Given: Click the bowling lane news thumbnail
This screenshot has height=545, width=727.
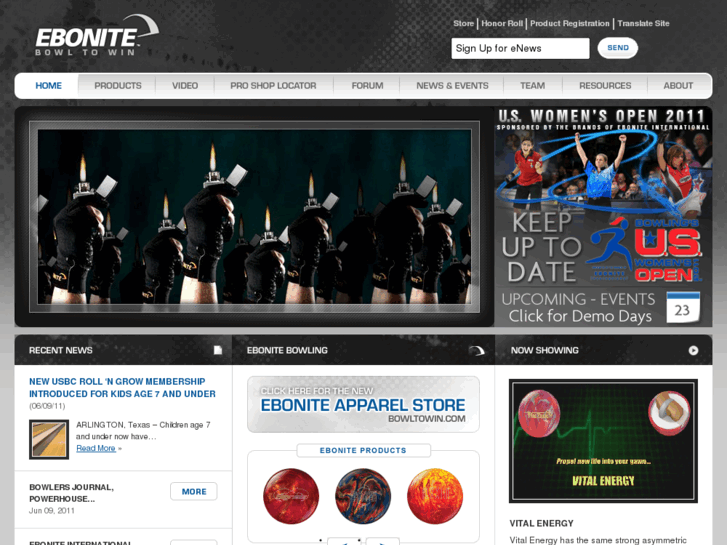Looking at the screenshot, I should (x=49, y=439).
